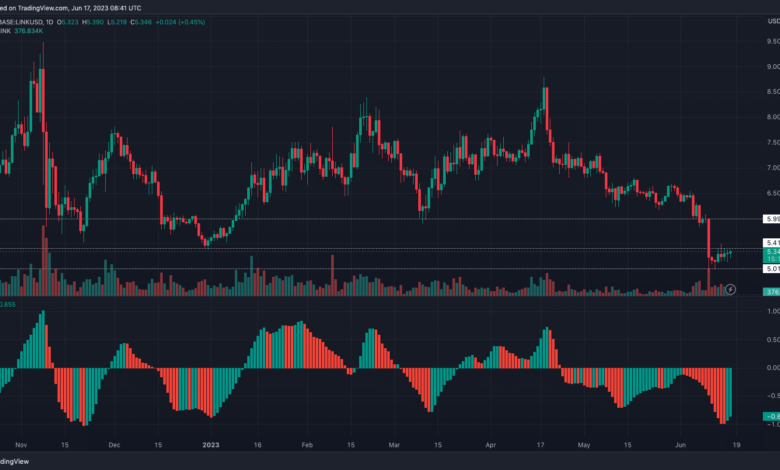
Task: Click the lightning bolt icon near volume bars
Action: (x=730, y=289)
